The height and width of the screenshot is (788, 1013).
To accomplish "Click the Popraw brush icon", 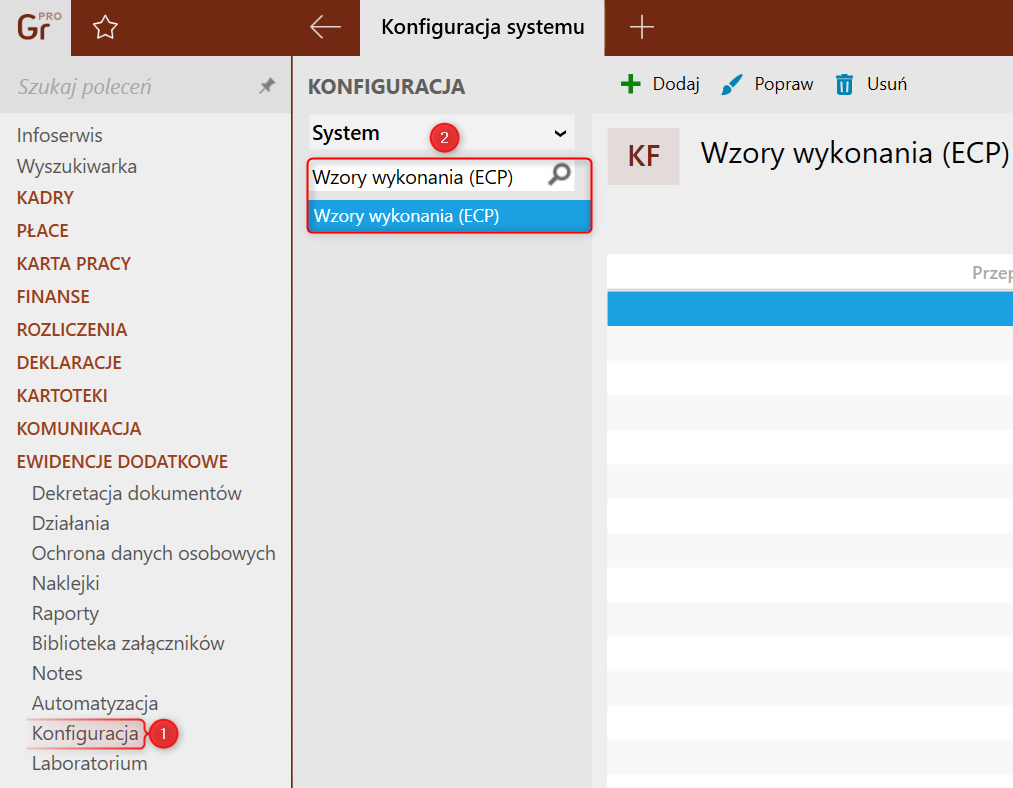I will point(731,84).
